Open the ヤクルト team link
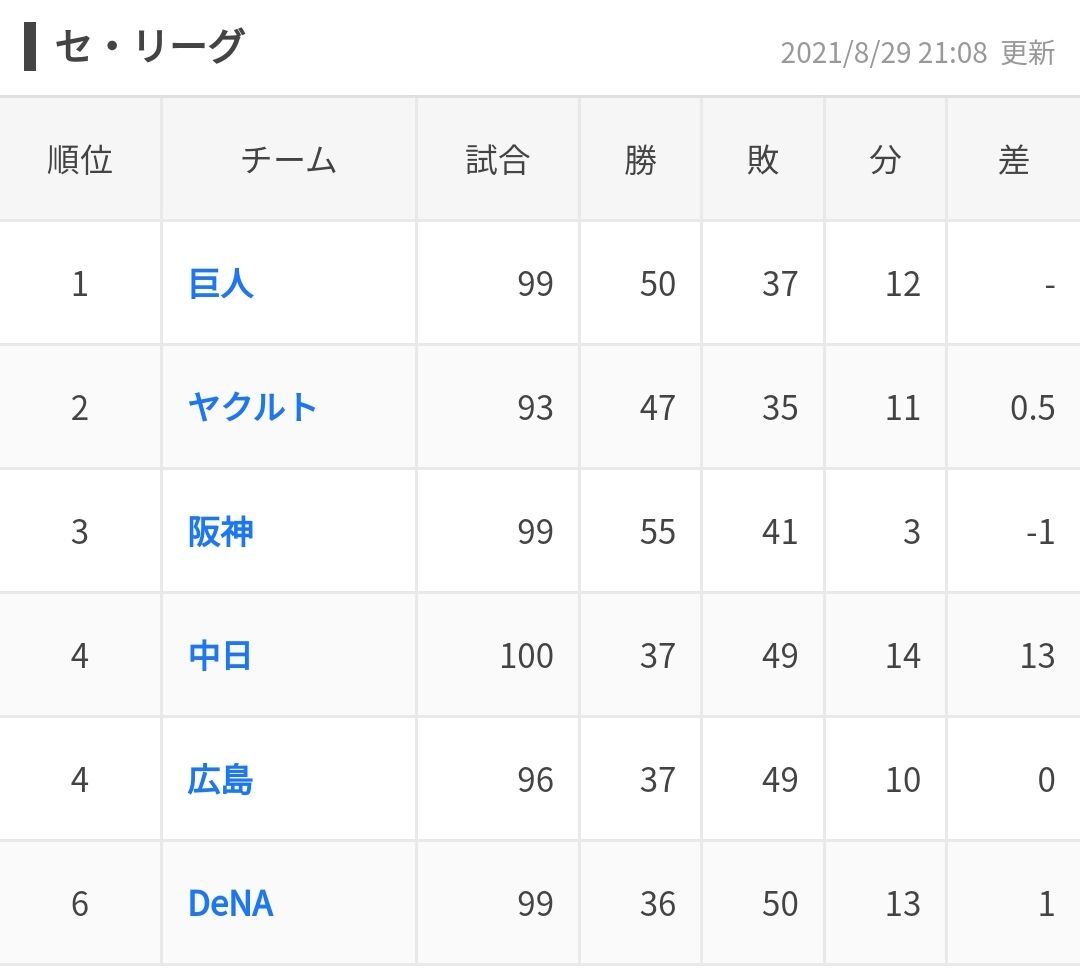 click(252, 408)
